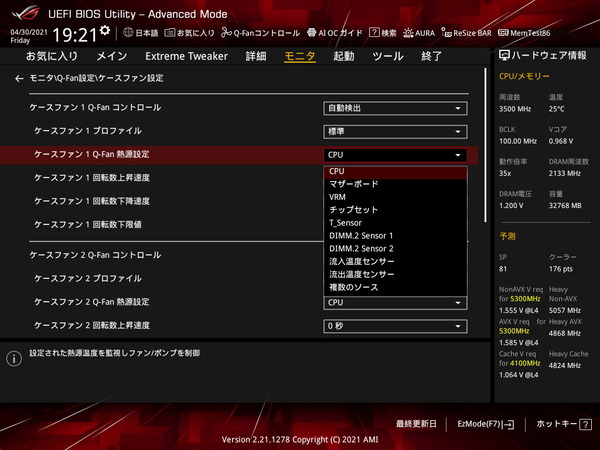Screen dimensions: 600x450
Task: Click the search (検索) question icon
Action: pos(374,33)
